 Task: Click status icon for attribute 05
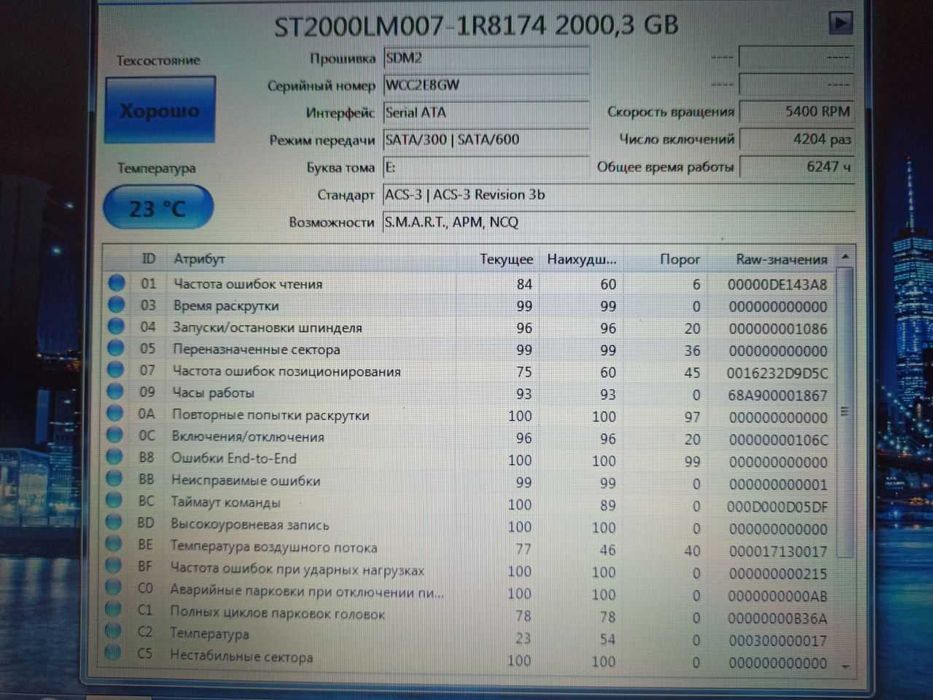116,349
